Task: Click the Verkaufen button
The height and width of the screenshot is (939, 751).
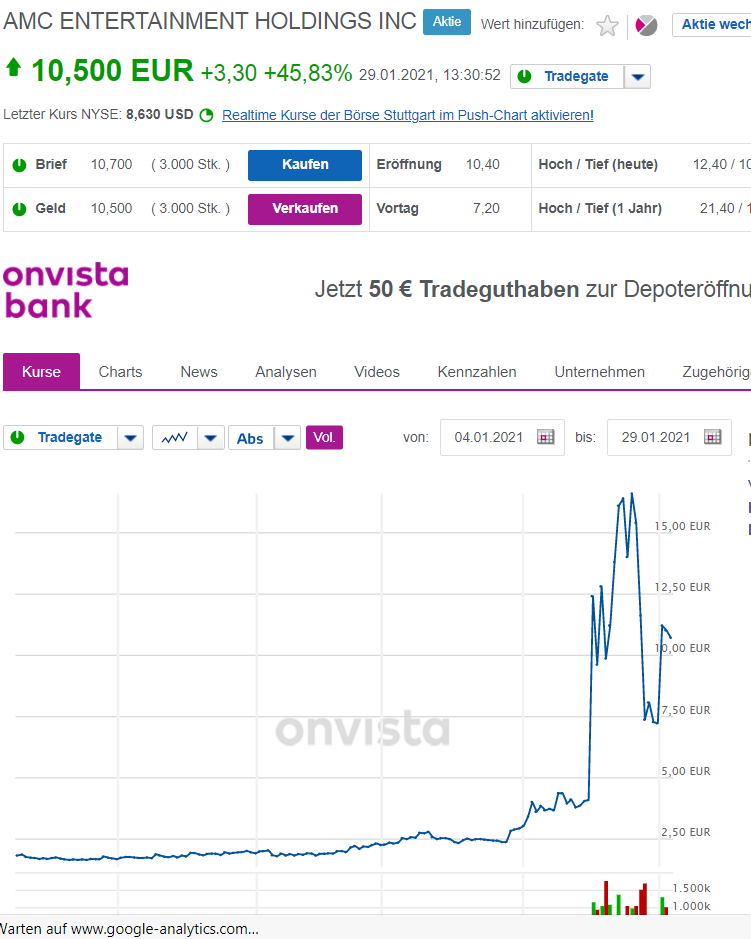Action: (305, 209)
